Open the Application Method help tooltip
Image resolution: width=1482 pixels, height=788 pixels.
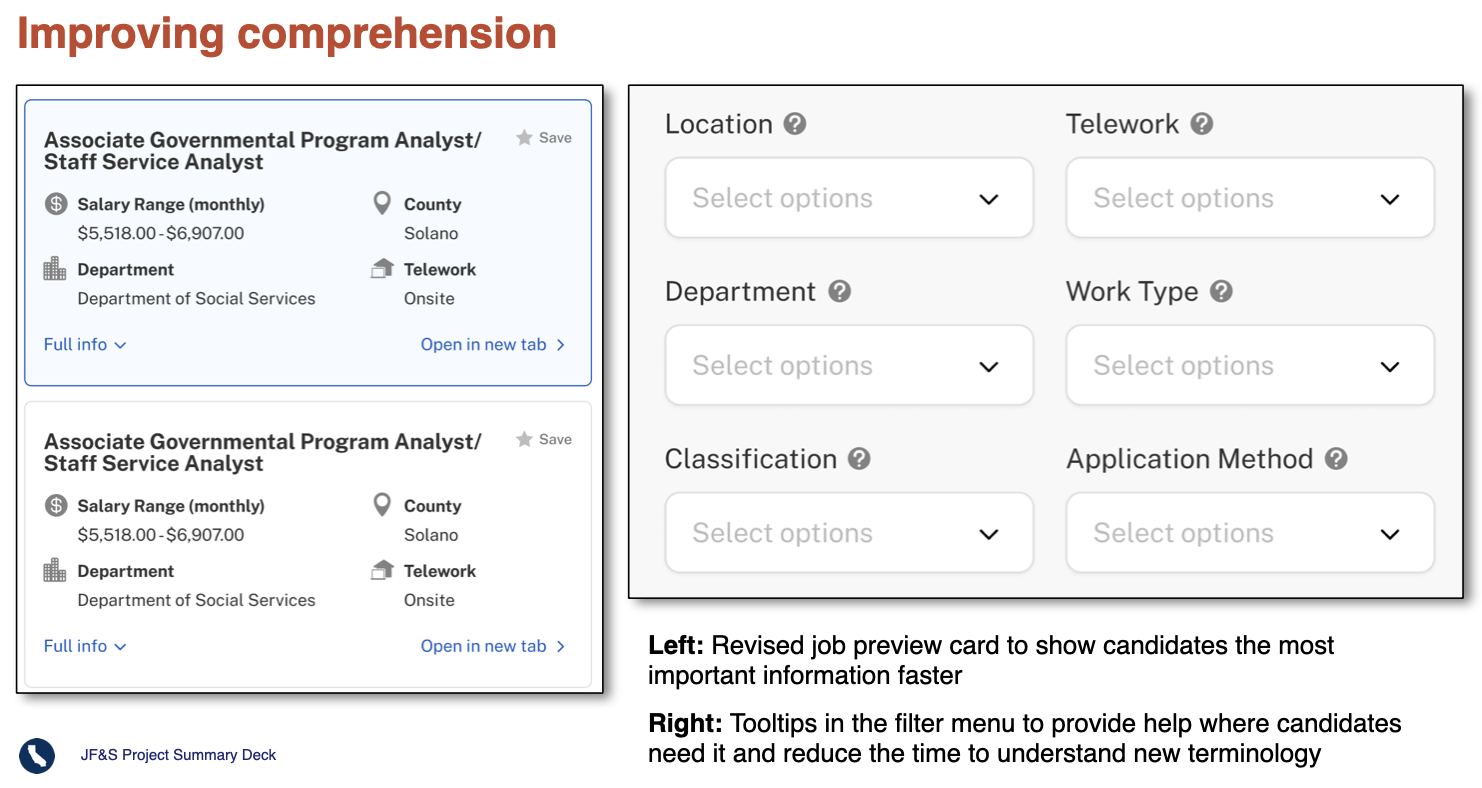1337,459
